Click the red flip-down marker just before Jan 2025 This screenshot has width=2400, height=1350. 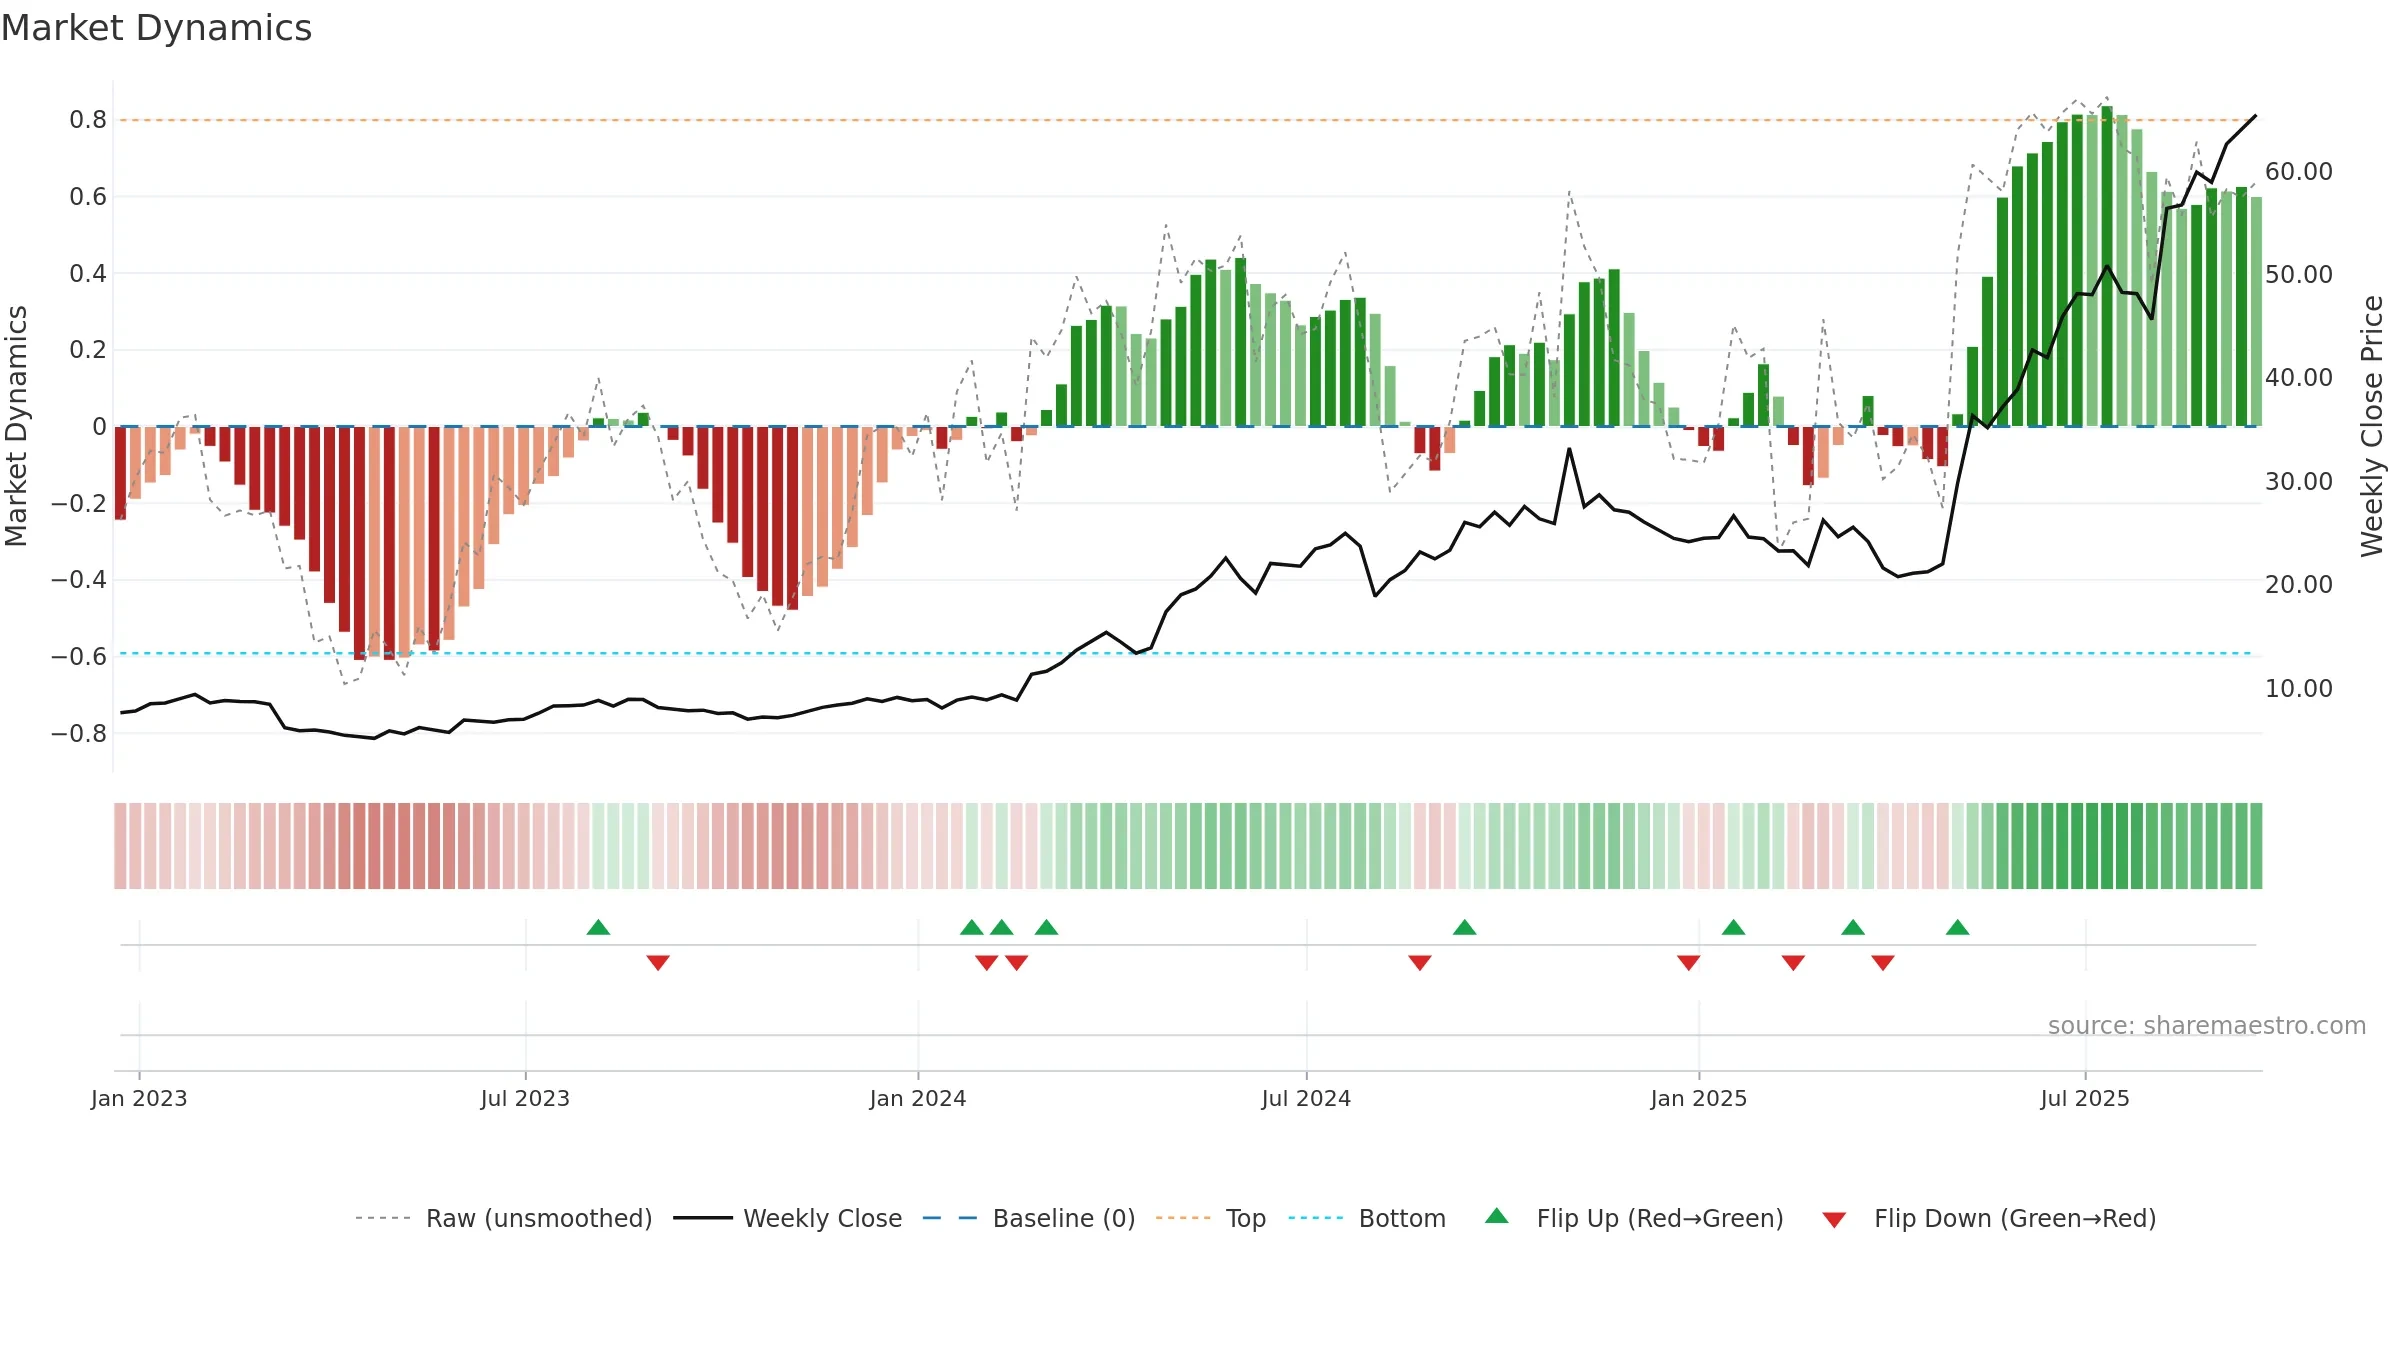point(1689,962)
